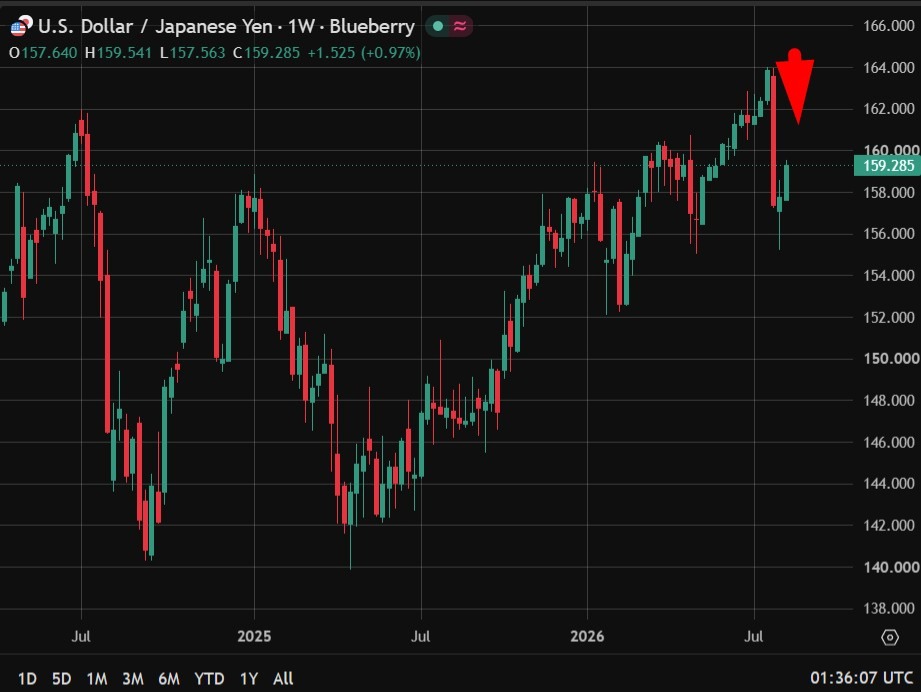Select the All time range
The image size is (921, 692).
click(283, 678)
